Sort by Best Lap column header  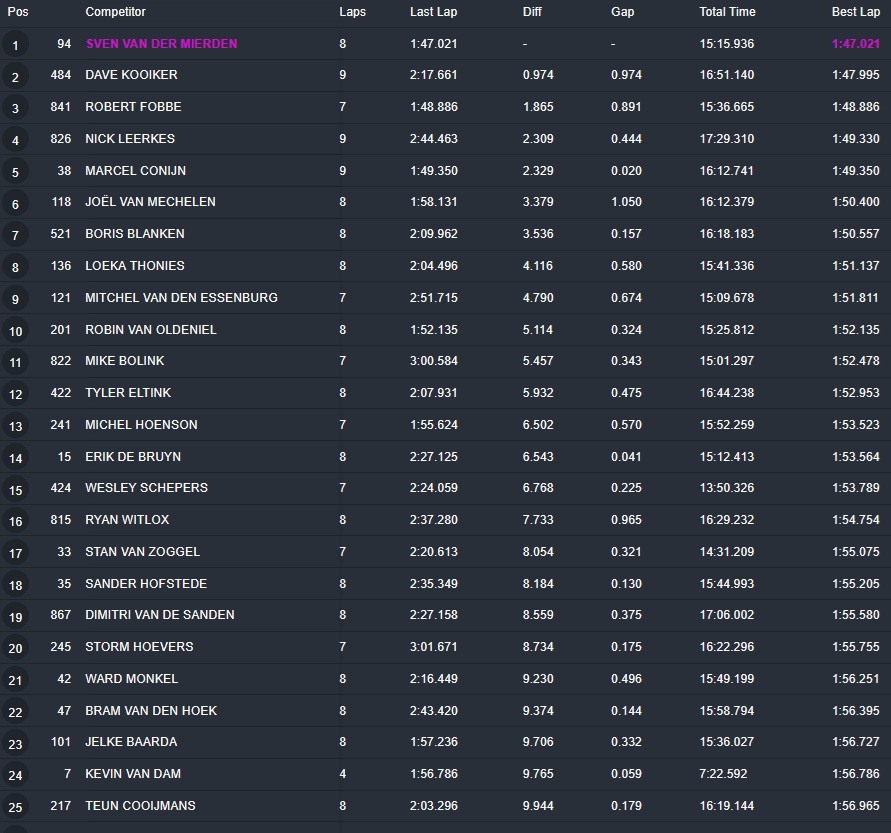click(x=855, y=12)
